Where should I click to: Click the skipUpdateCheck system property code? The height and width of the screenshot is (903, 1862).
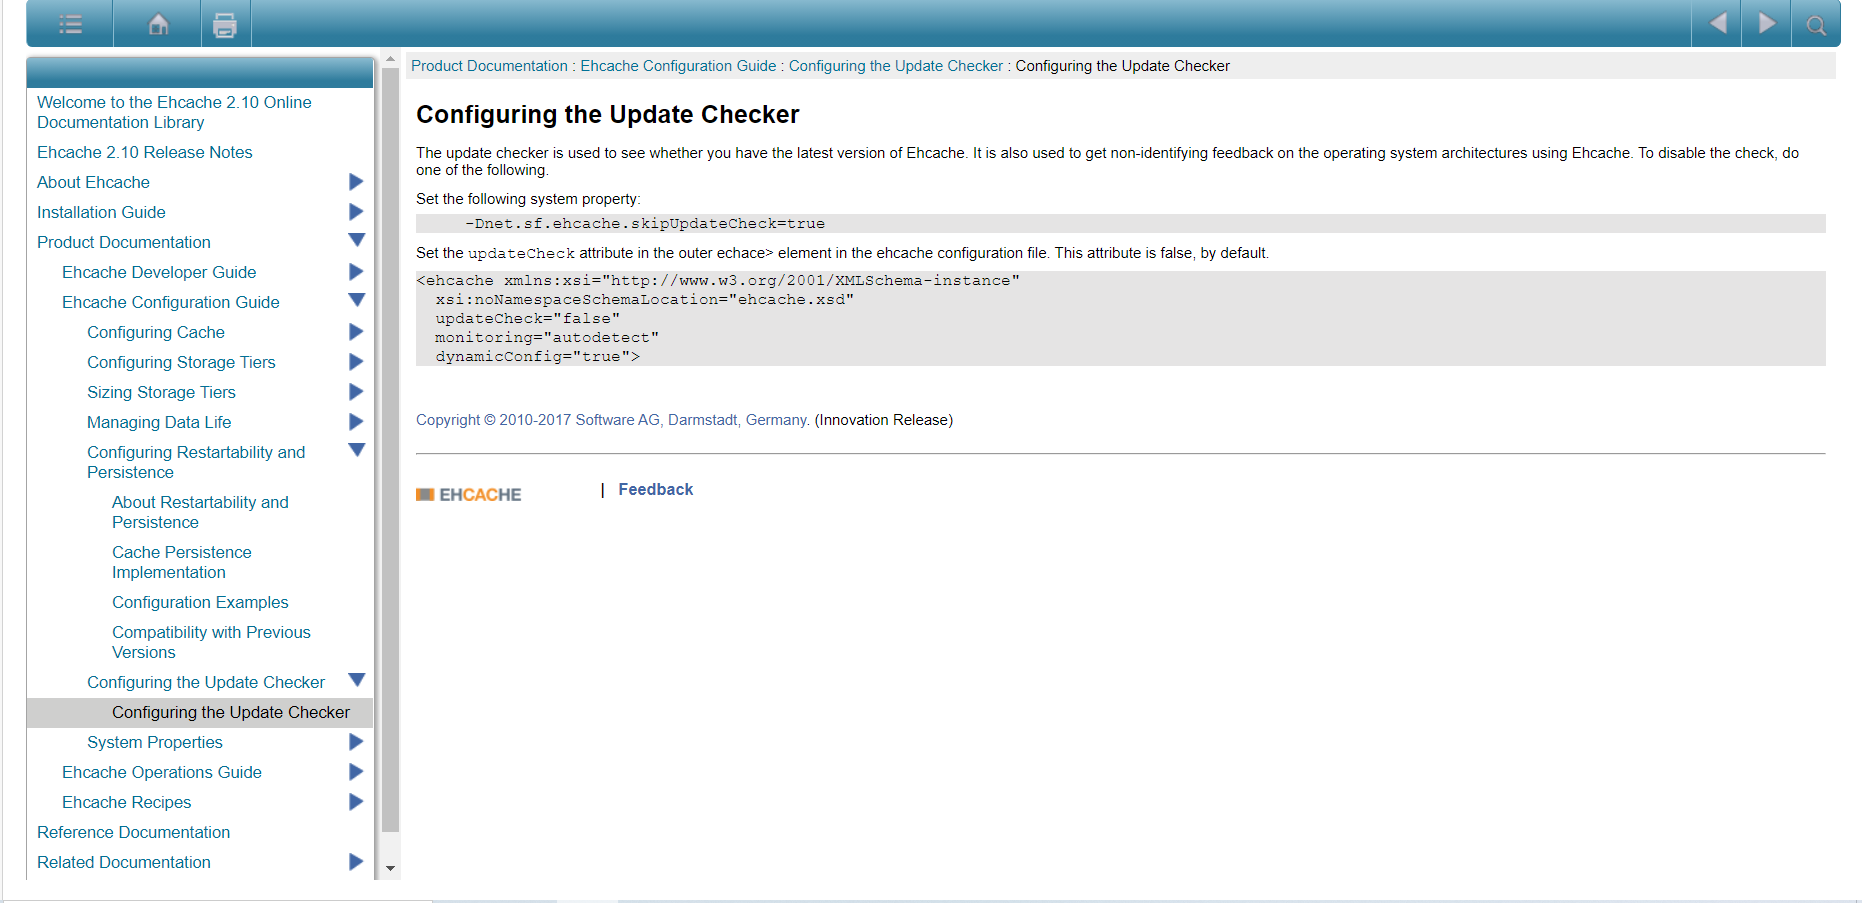(x=645, y=224)
